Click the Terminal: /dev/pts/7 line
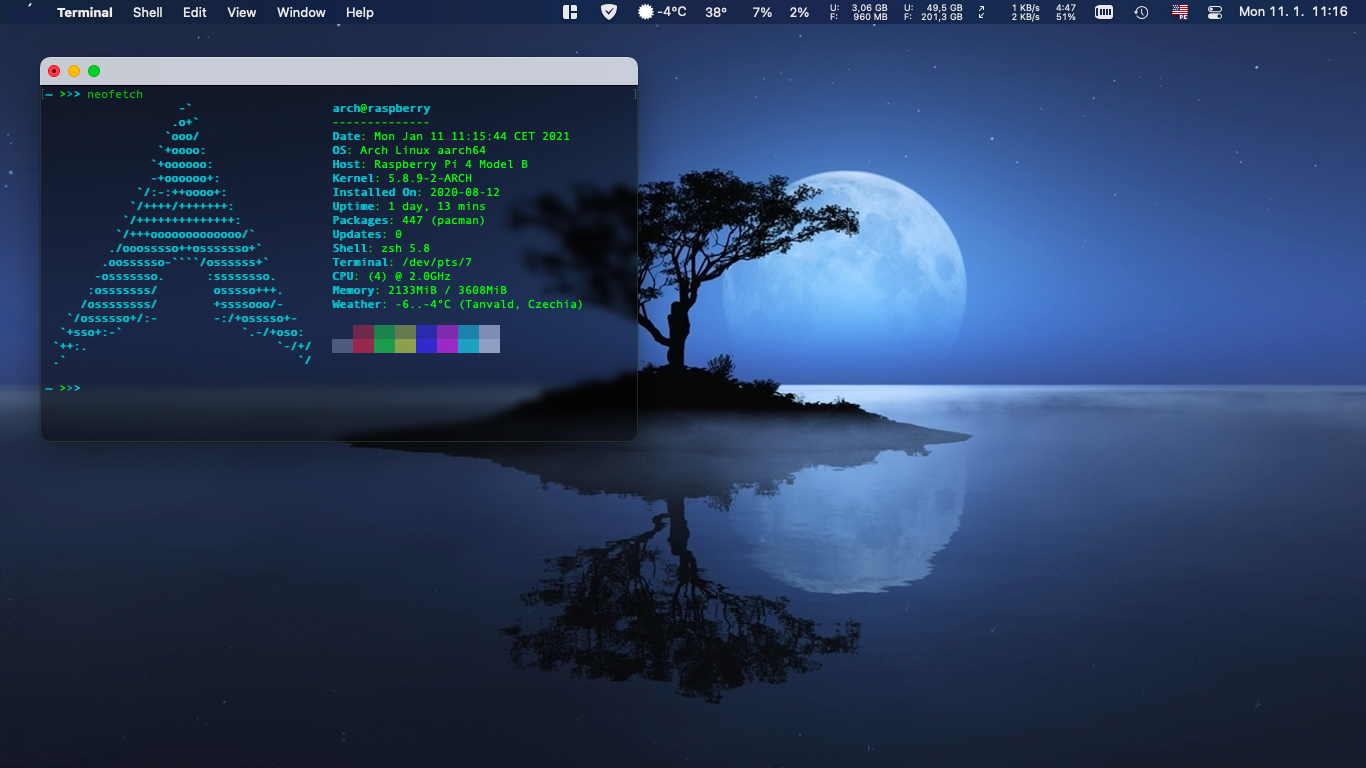Viewport: 1366px width, 768px height. point(402,262)
